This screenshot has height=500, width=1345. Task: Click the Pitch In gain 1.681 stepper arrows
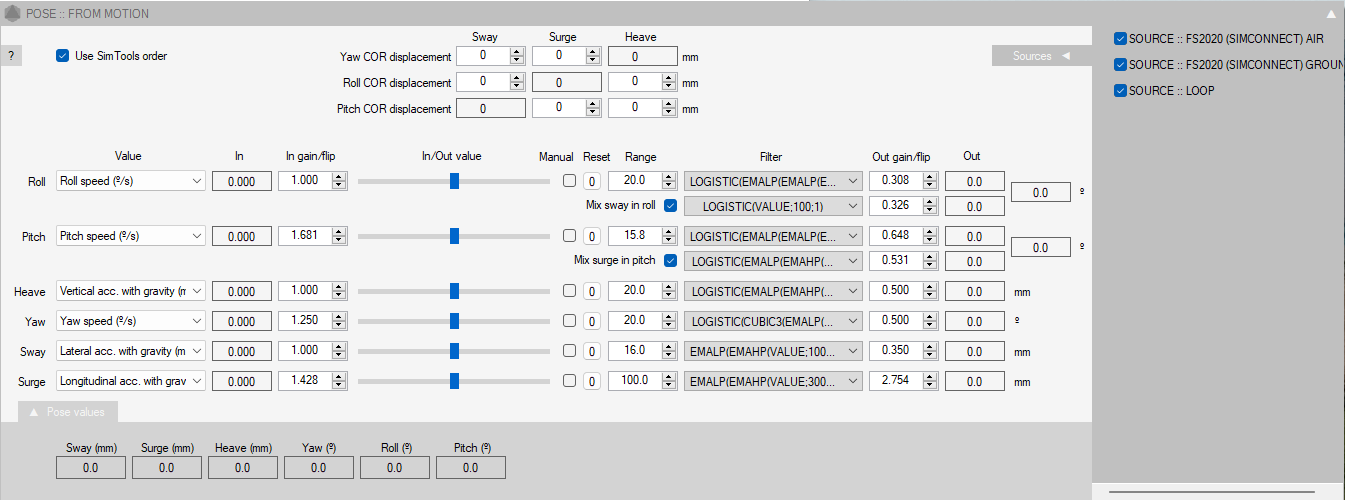338,236
